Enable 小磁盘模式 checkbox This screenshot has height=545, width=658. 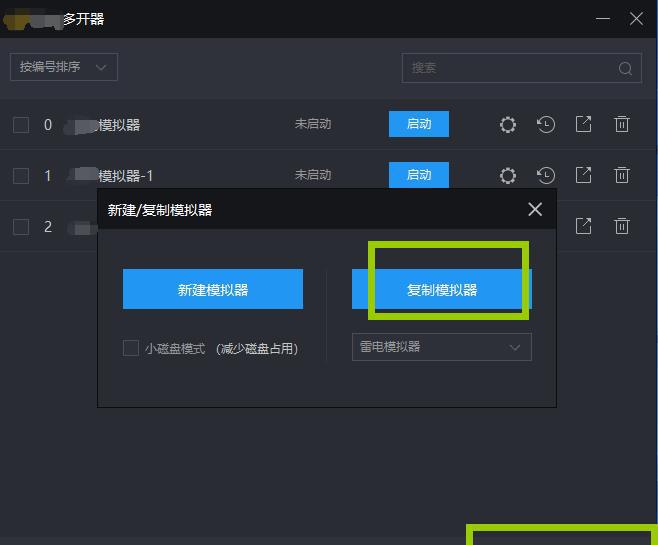(131, 348)
